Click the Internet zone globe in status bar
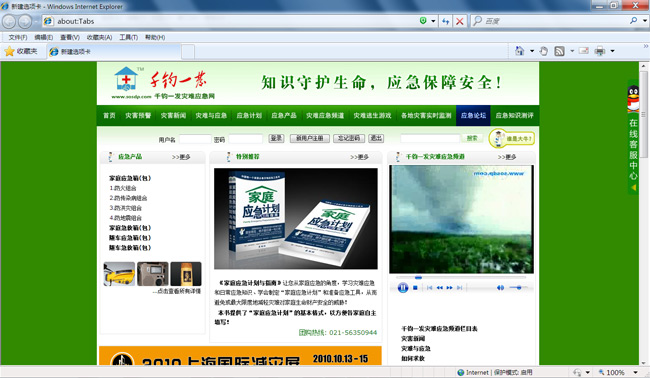Screen dimensions: 650x378 click(461, 372)
